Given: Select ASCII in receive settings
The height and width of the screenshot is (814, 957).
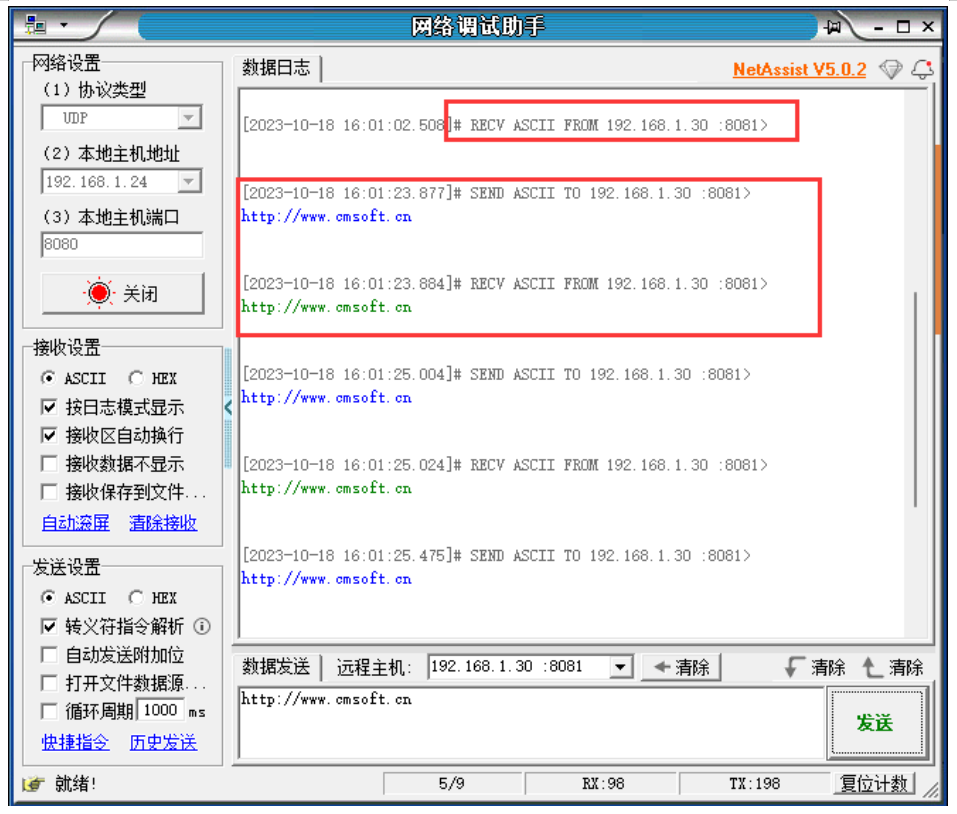Looking at the screenshot, I should (x=73, y=378).
